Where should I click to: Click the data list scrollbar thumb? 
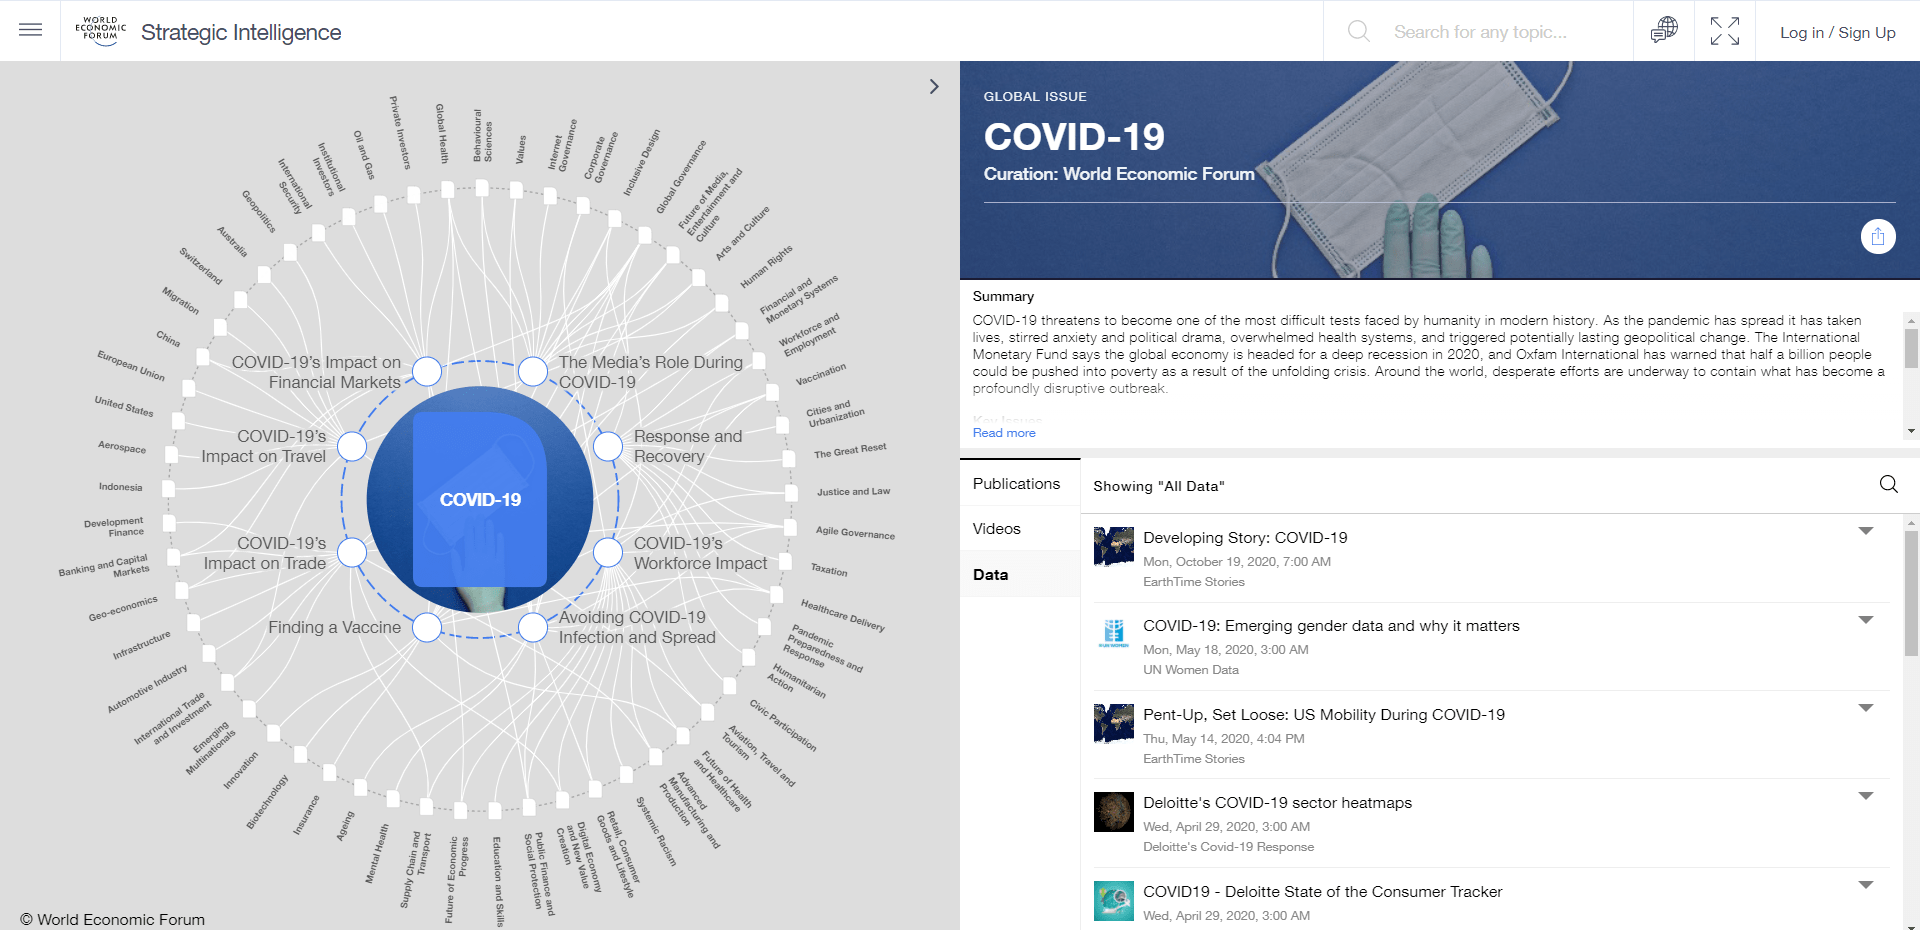1911,593
